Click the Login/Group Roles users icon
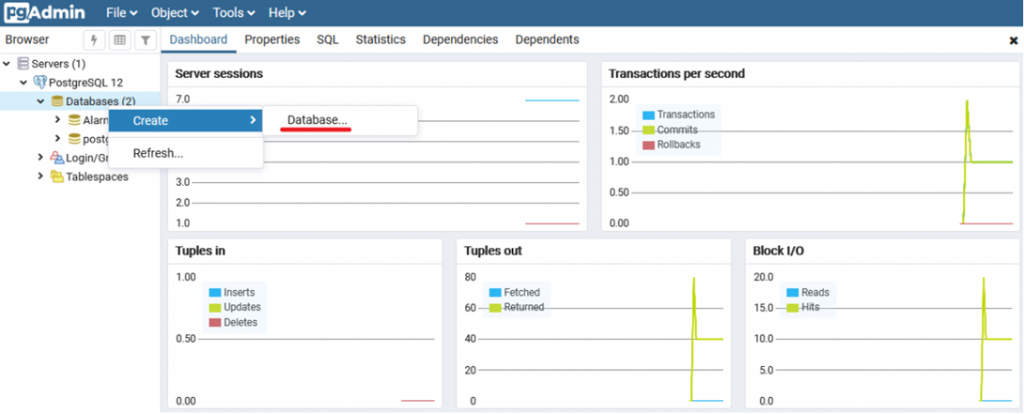 [x=57, y=158]
